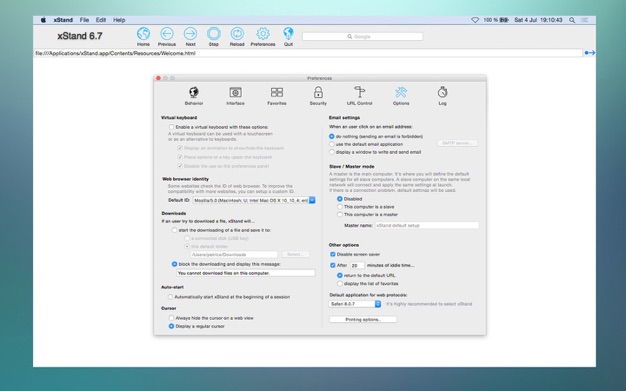Open the Safari default application dropdown

point(355,304)
